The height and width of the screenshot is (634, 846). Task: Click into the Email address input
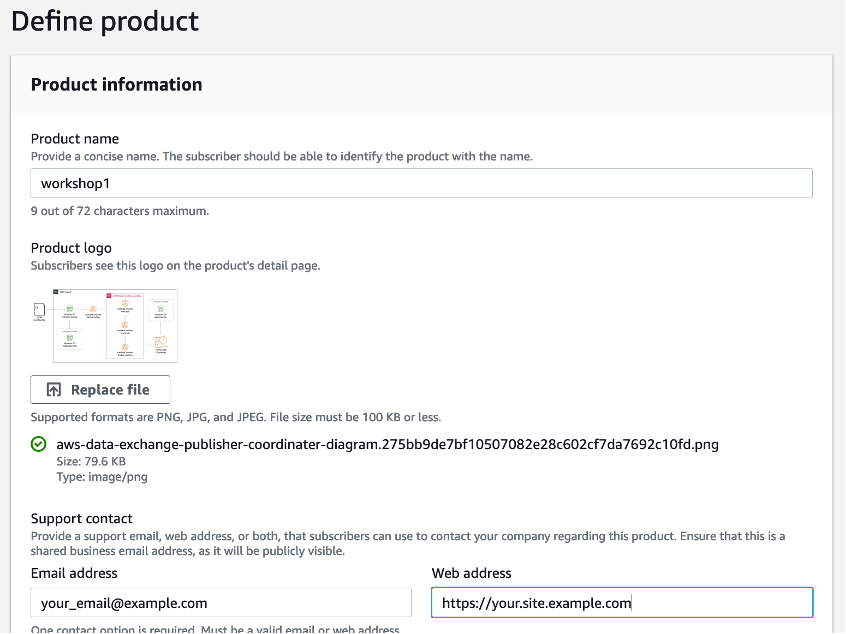221,602
